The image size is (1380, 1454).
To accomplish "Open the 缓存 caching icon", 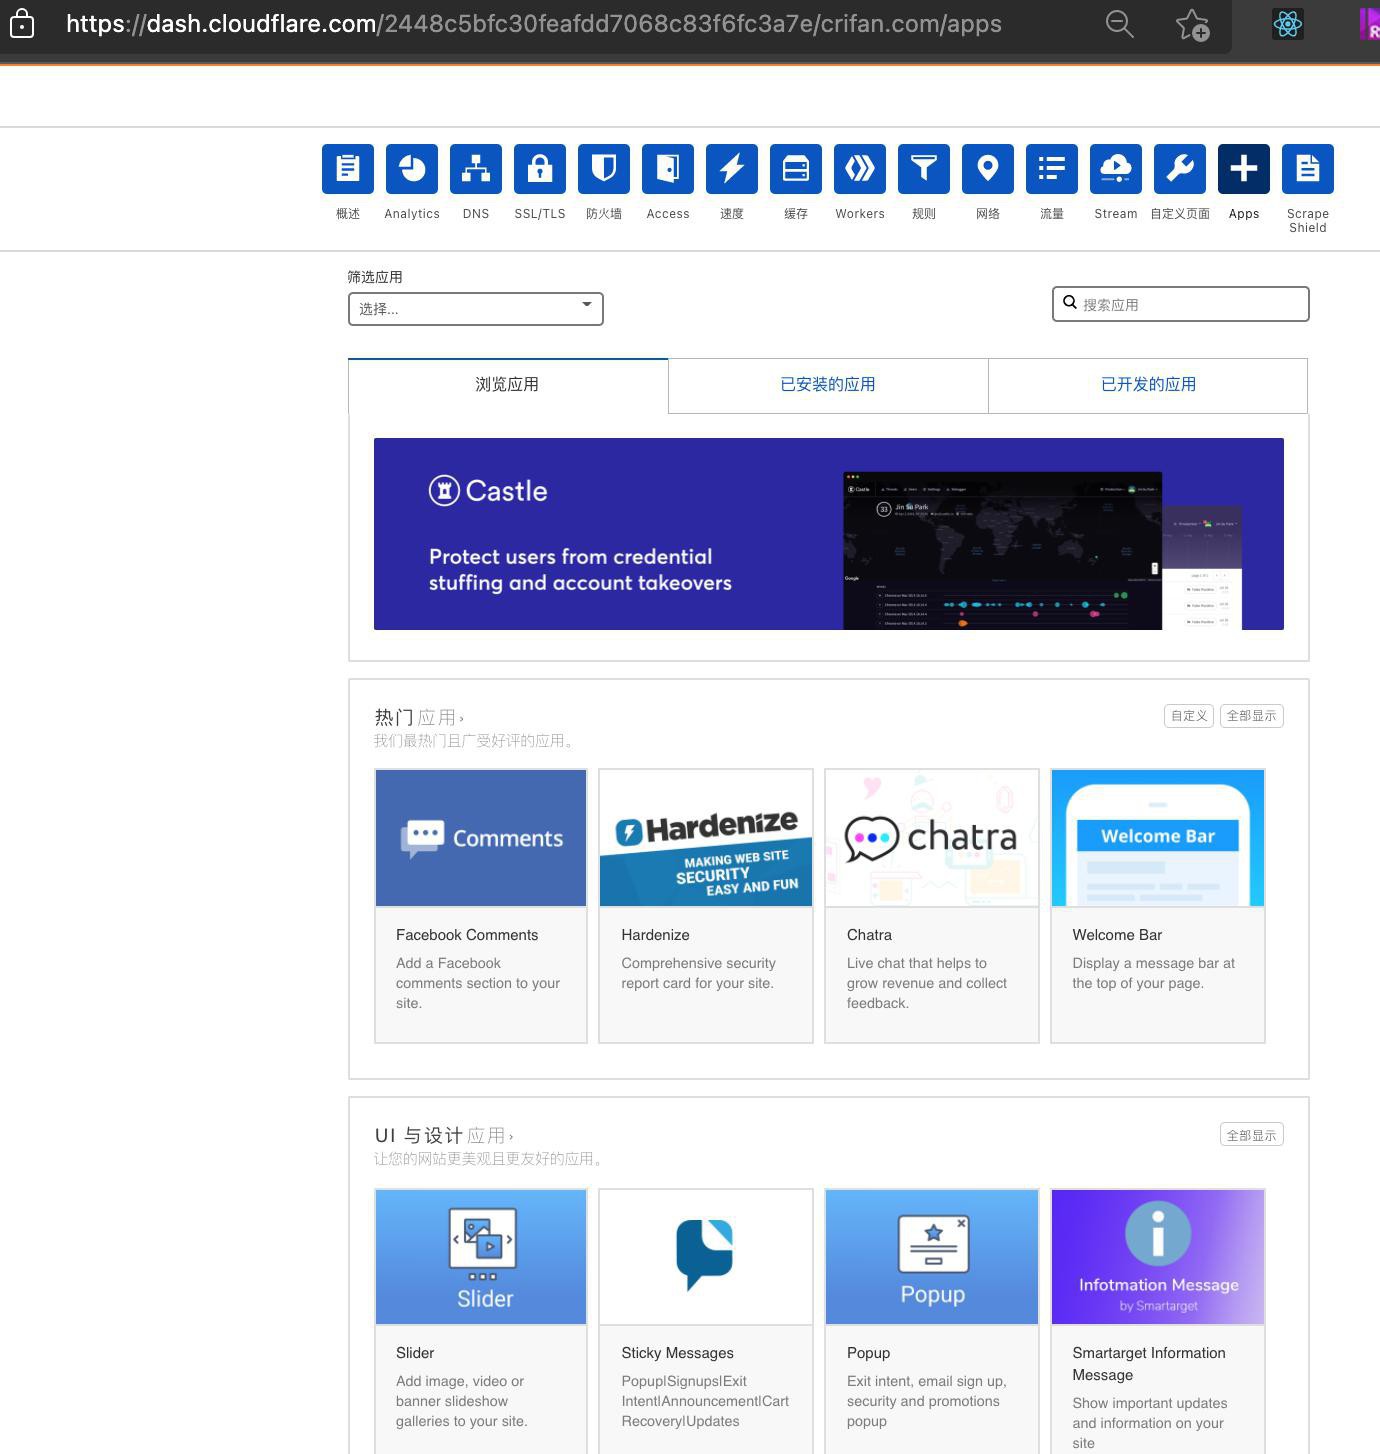I will [x=795, y=169].
